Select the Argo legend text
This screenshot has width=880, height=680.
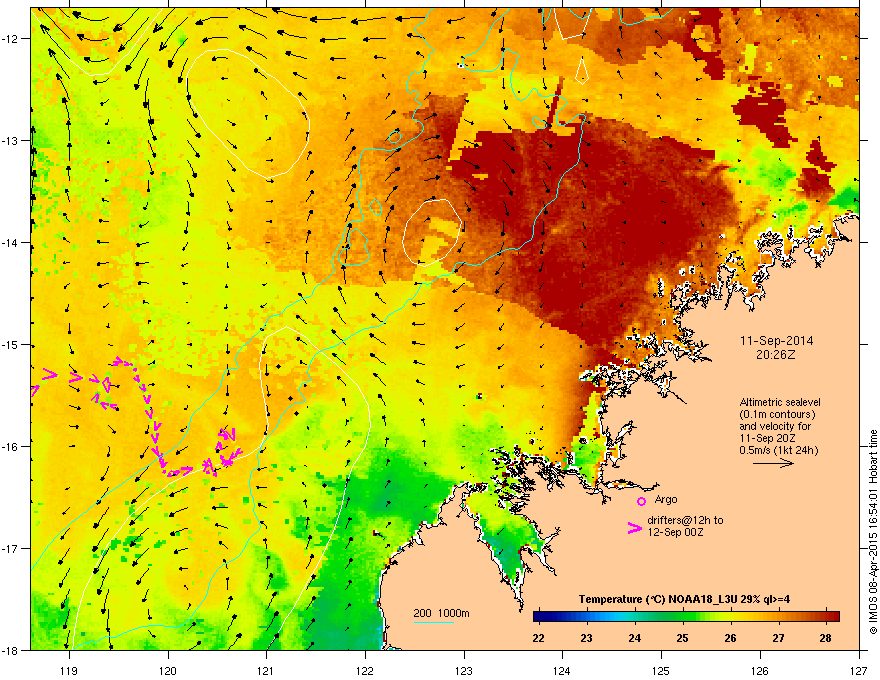(666, 499)
